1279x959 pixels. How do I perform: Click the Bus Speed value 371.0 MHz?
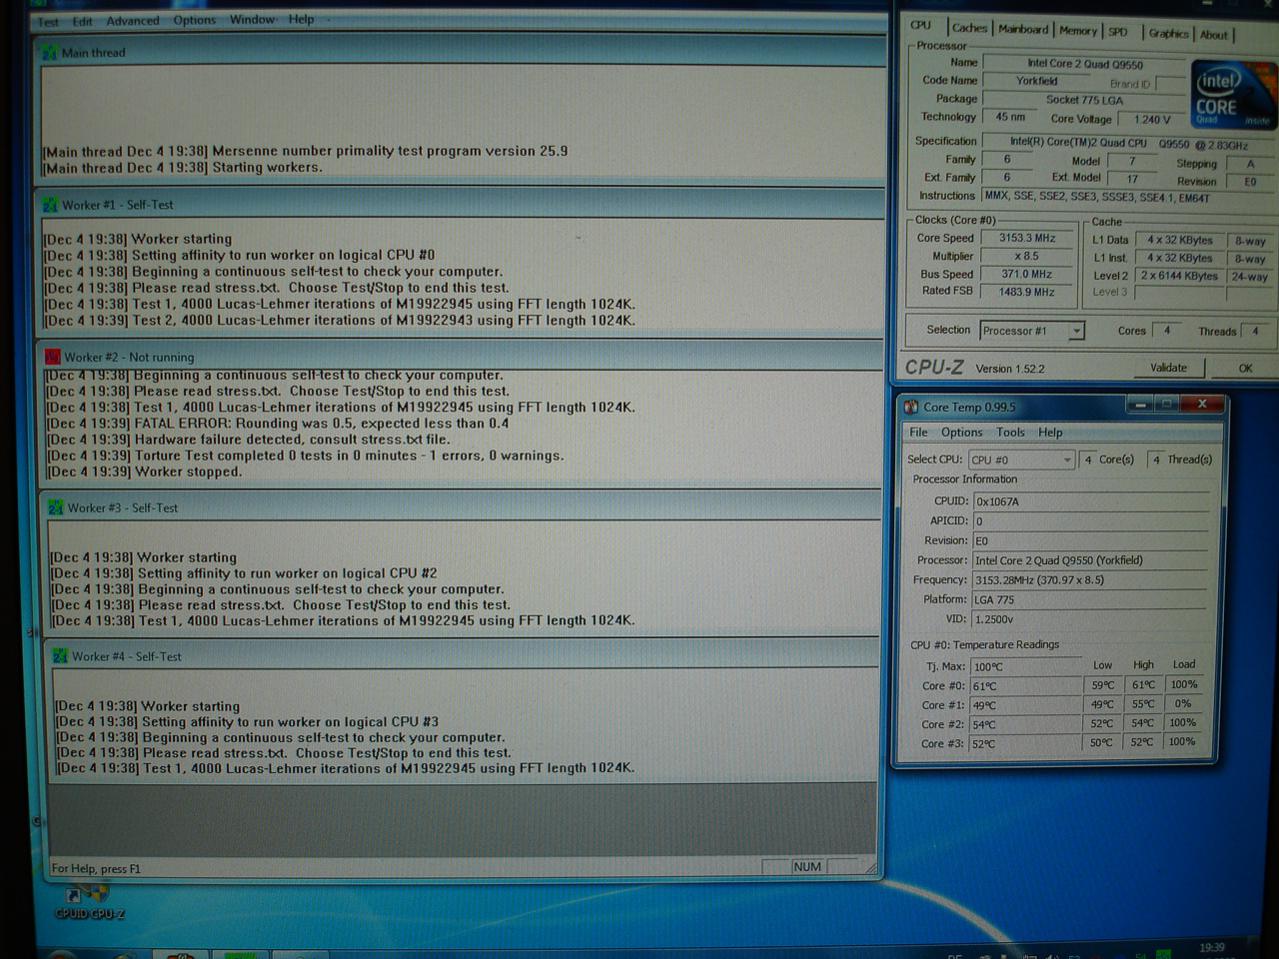(x=1028, y=274)
